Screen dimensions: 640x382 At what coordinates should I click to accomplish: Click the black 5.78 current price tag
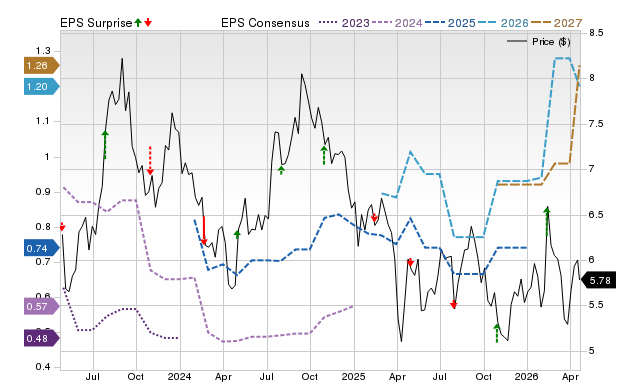[598, 280]
